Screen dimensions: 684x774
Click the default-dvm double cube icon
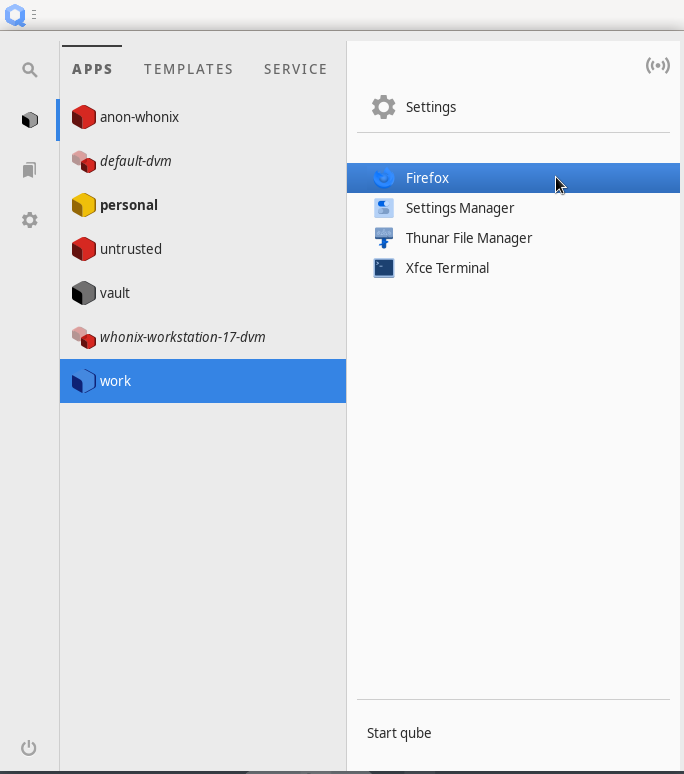pos(83,161)
